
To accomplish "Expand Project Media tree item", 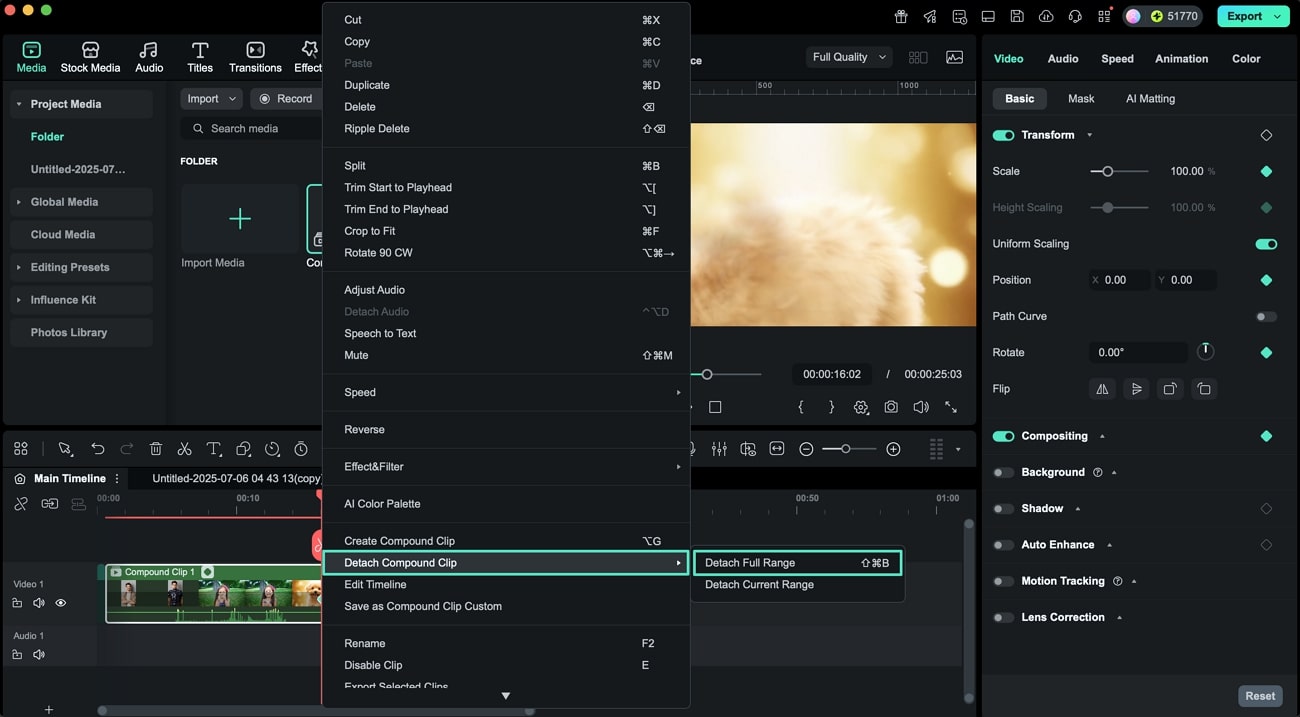I will tap(18, 104).
